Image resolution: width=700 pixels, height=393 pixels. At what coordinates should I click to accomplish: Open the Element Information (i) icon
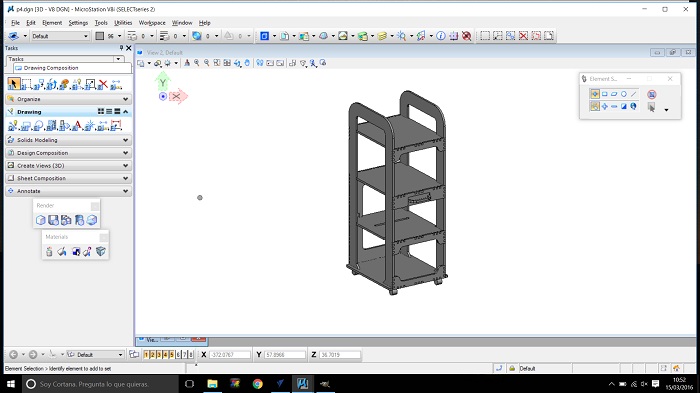tap(441, 36)
